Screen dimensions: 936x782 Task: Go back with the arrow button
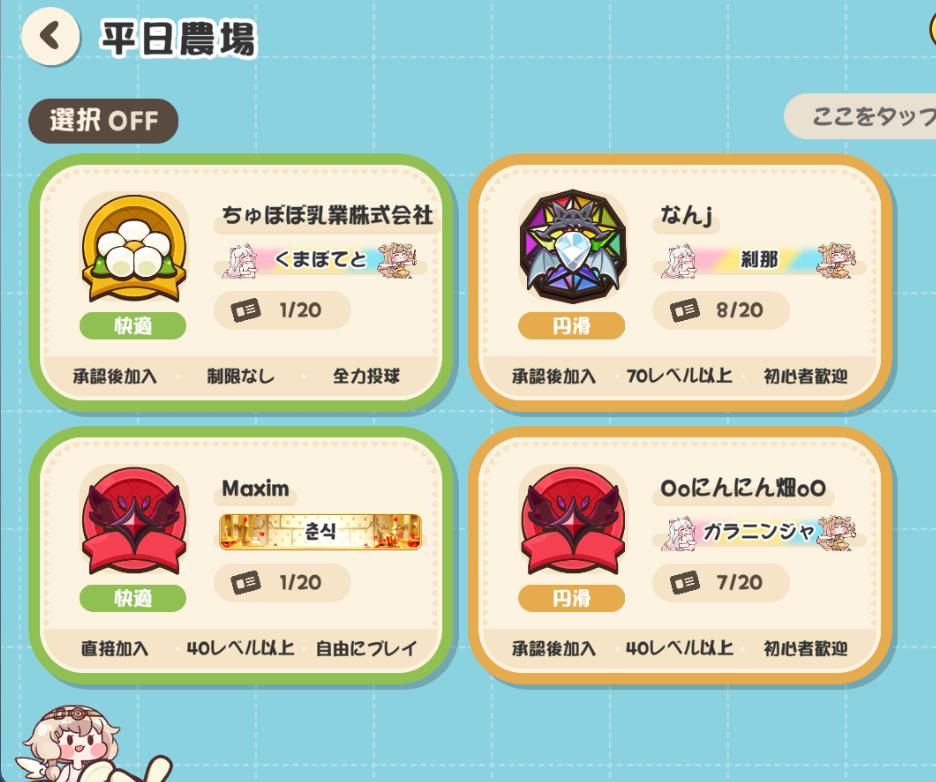51,36
